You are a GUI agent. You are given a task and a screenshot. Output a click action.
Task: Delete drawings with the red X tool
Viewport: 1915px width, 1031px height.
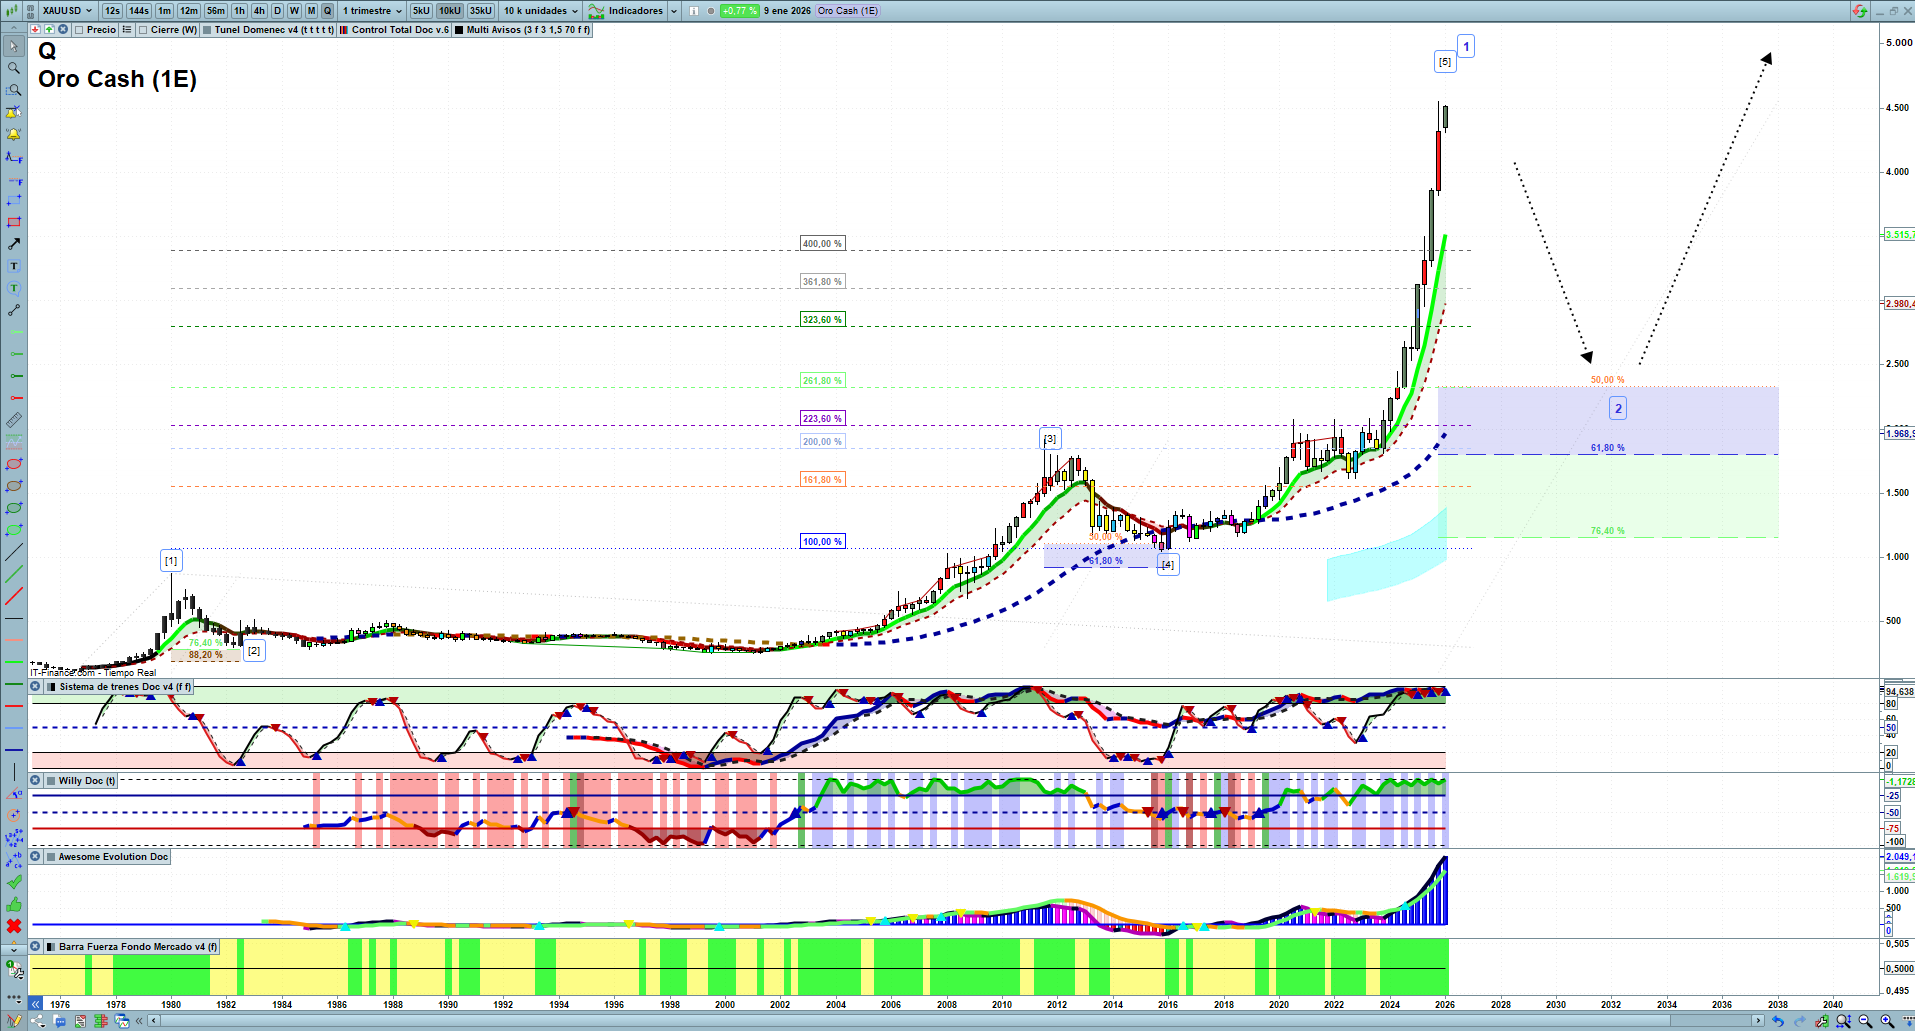click(14, 926)
